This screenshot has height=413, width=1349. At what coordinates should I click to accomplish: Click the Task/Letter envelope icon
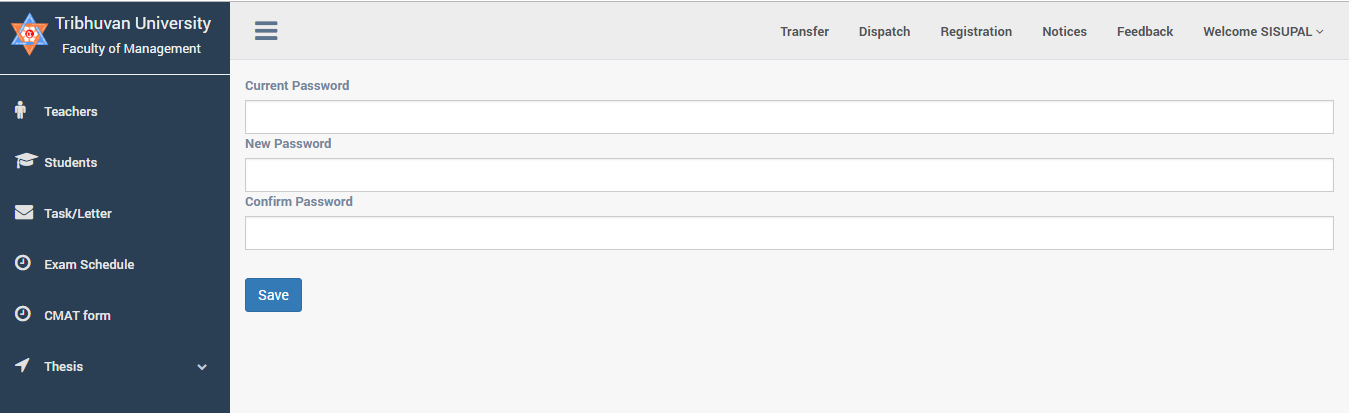click(x=24, y=213)
